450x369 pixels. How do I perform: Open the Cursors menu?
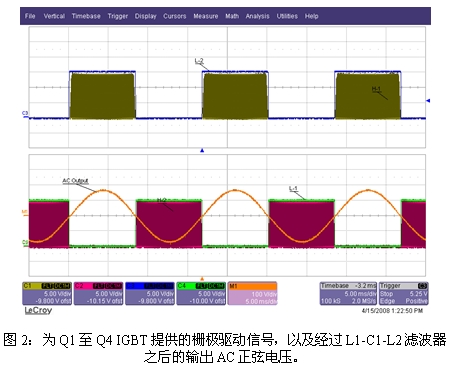(x=175, y=16)
